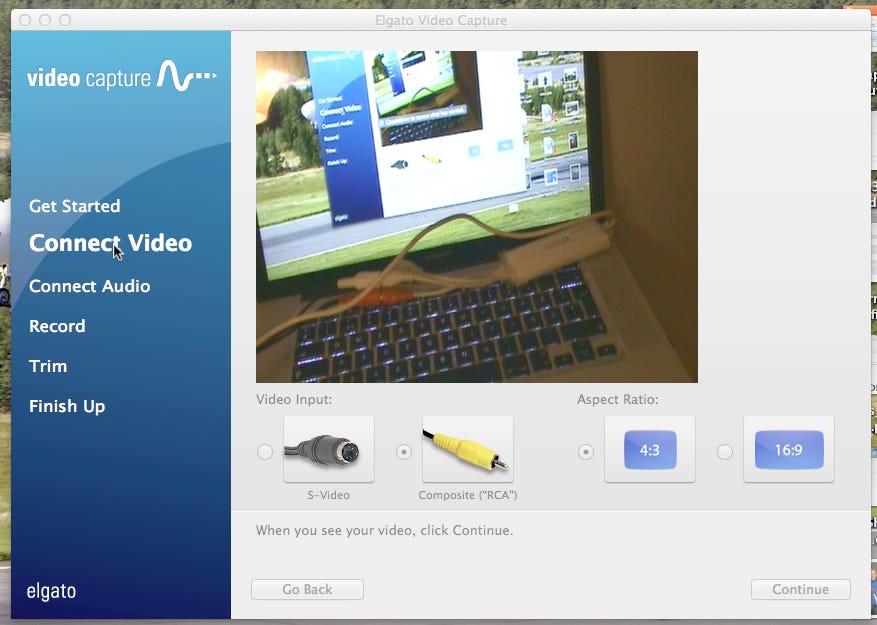
Task: Select the 16:9 radio button
Action: coord(725,452)
